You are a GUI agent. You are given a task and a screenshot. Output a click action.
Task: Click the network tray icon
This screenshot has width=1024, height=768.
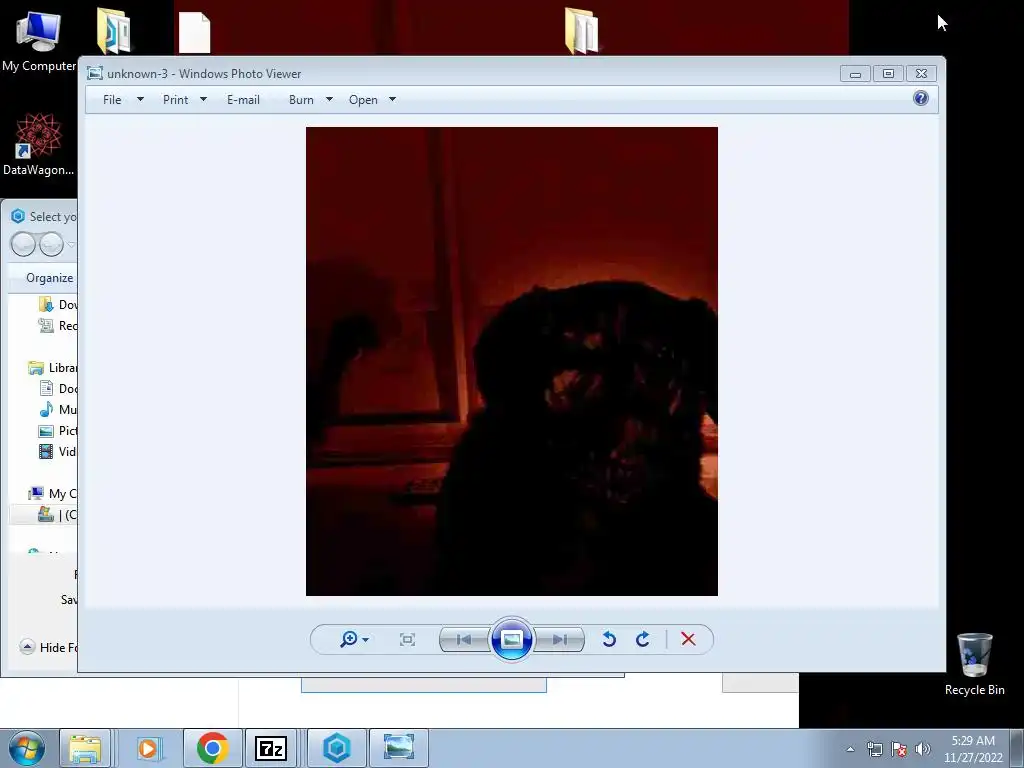click(874, 749)
